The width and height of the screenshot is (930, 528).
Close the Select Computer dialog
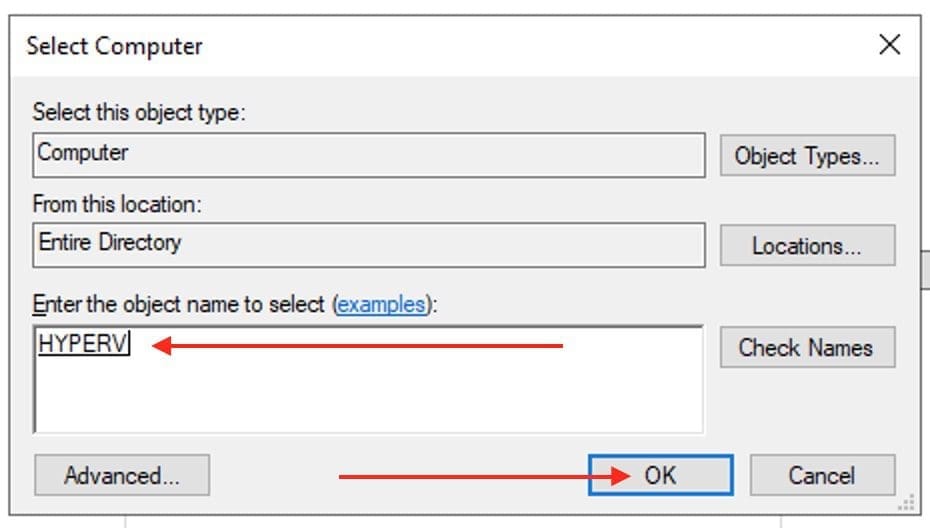[888, 45]
